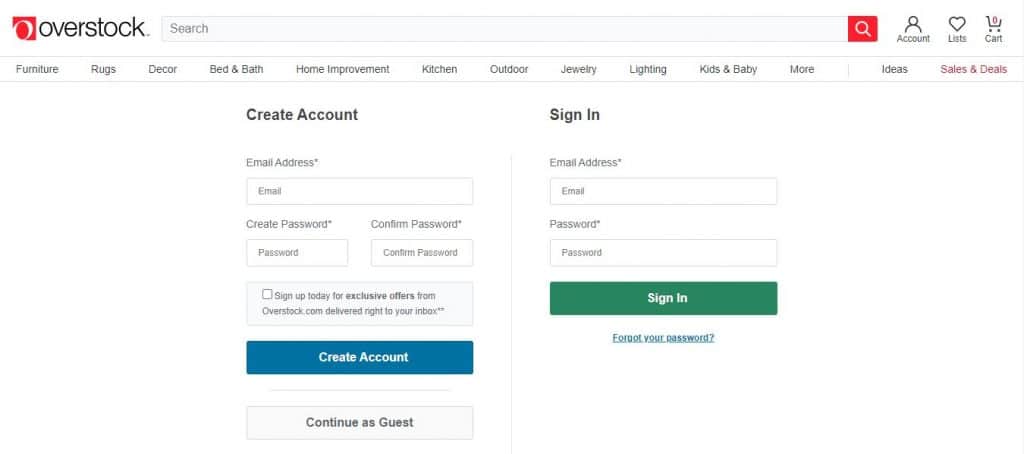Follow the Forgot your password link
The width and height of the screenshot is (1024, 454).
pos(663,338)
